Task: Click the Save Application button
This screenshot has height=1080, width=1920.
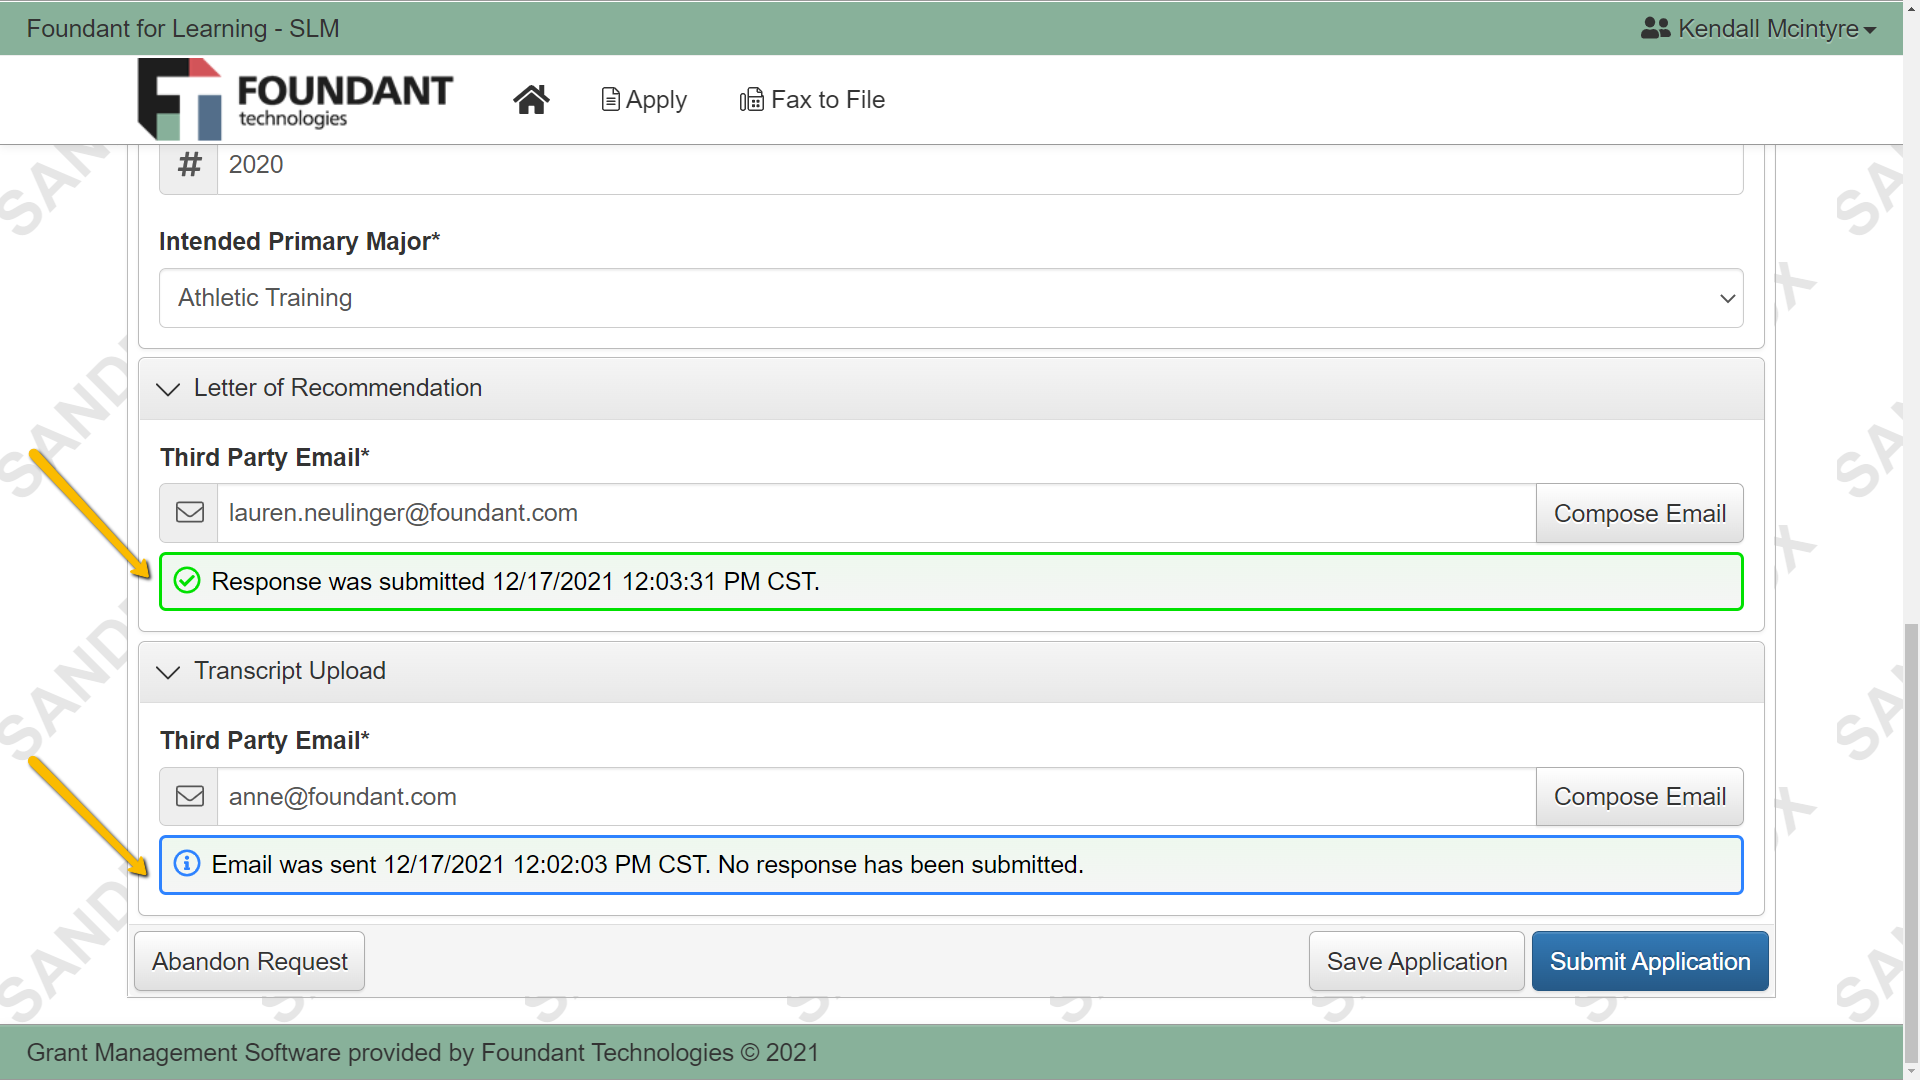Action: (x=1416, y=961)
